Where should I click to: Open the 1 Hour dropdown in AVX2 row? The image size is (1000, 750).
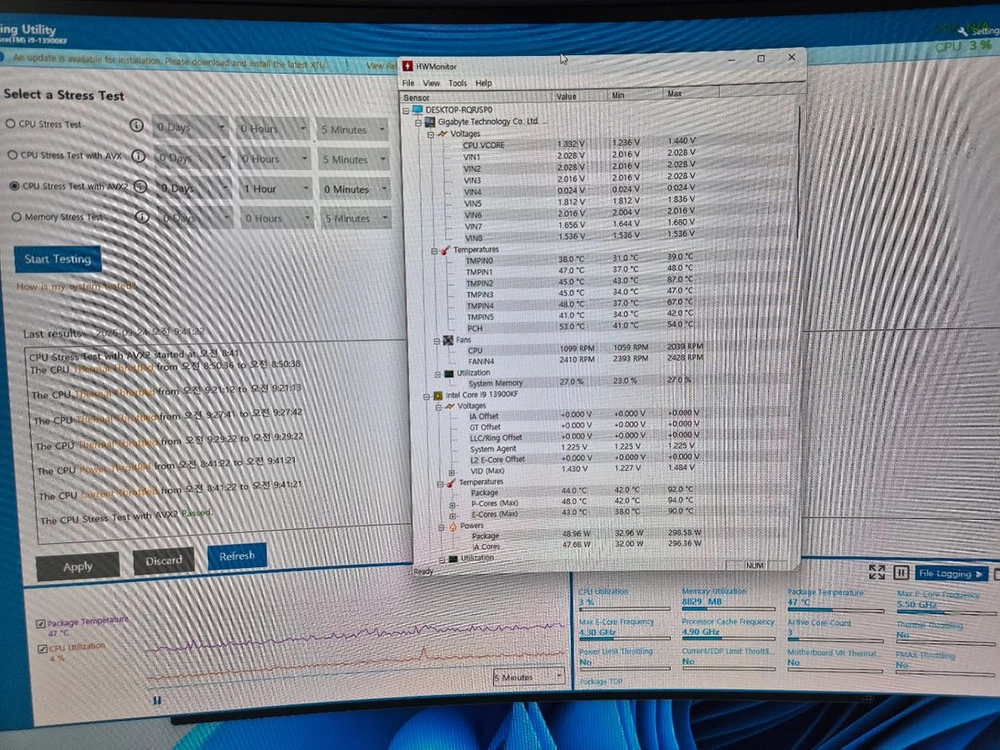click(x=276, y=189)
